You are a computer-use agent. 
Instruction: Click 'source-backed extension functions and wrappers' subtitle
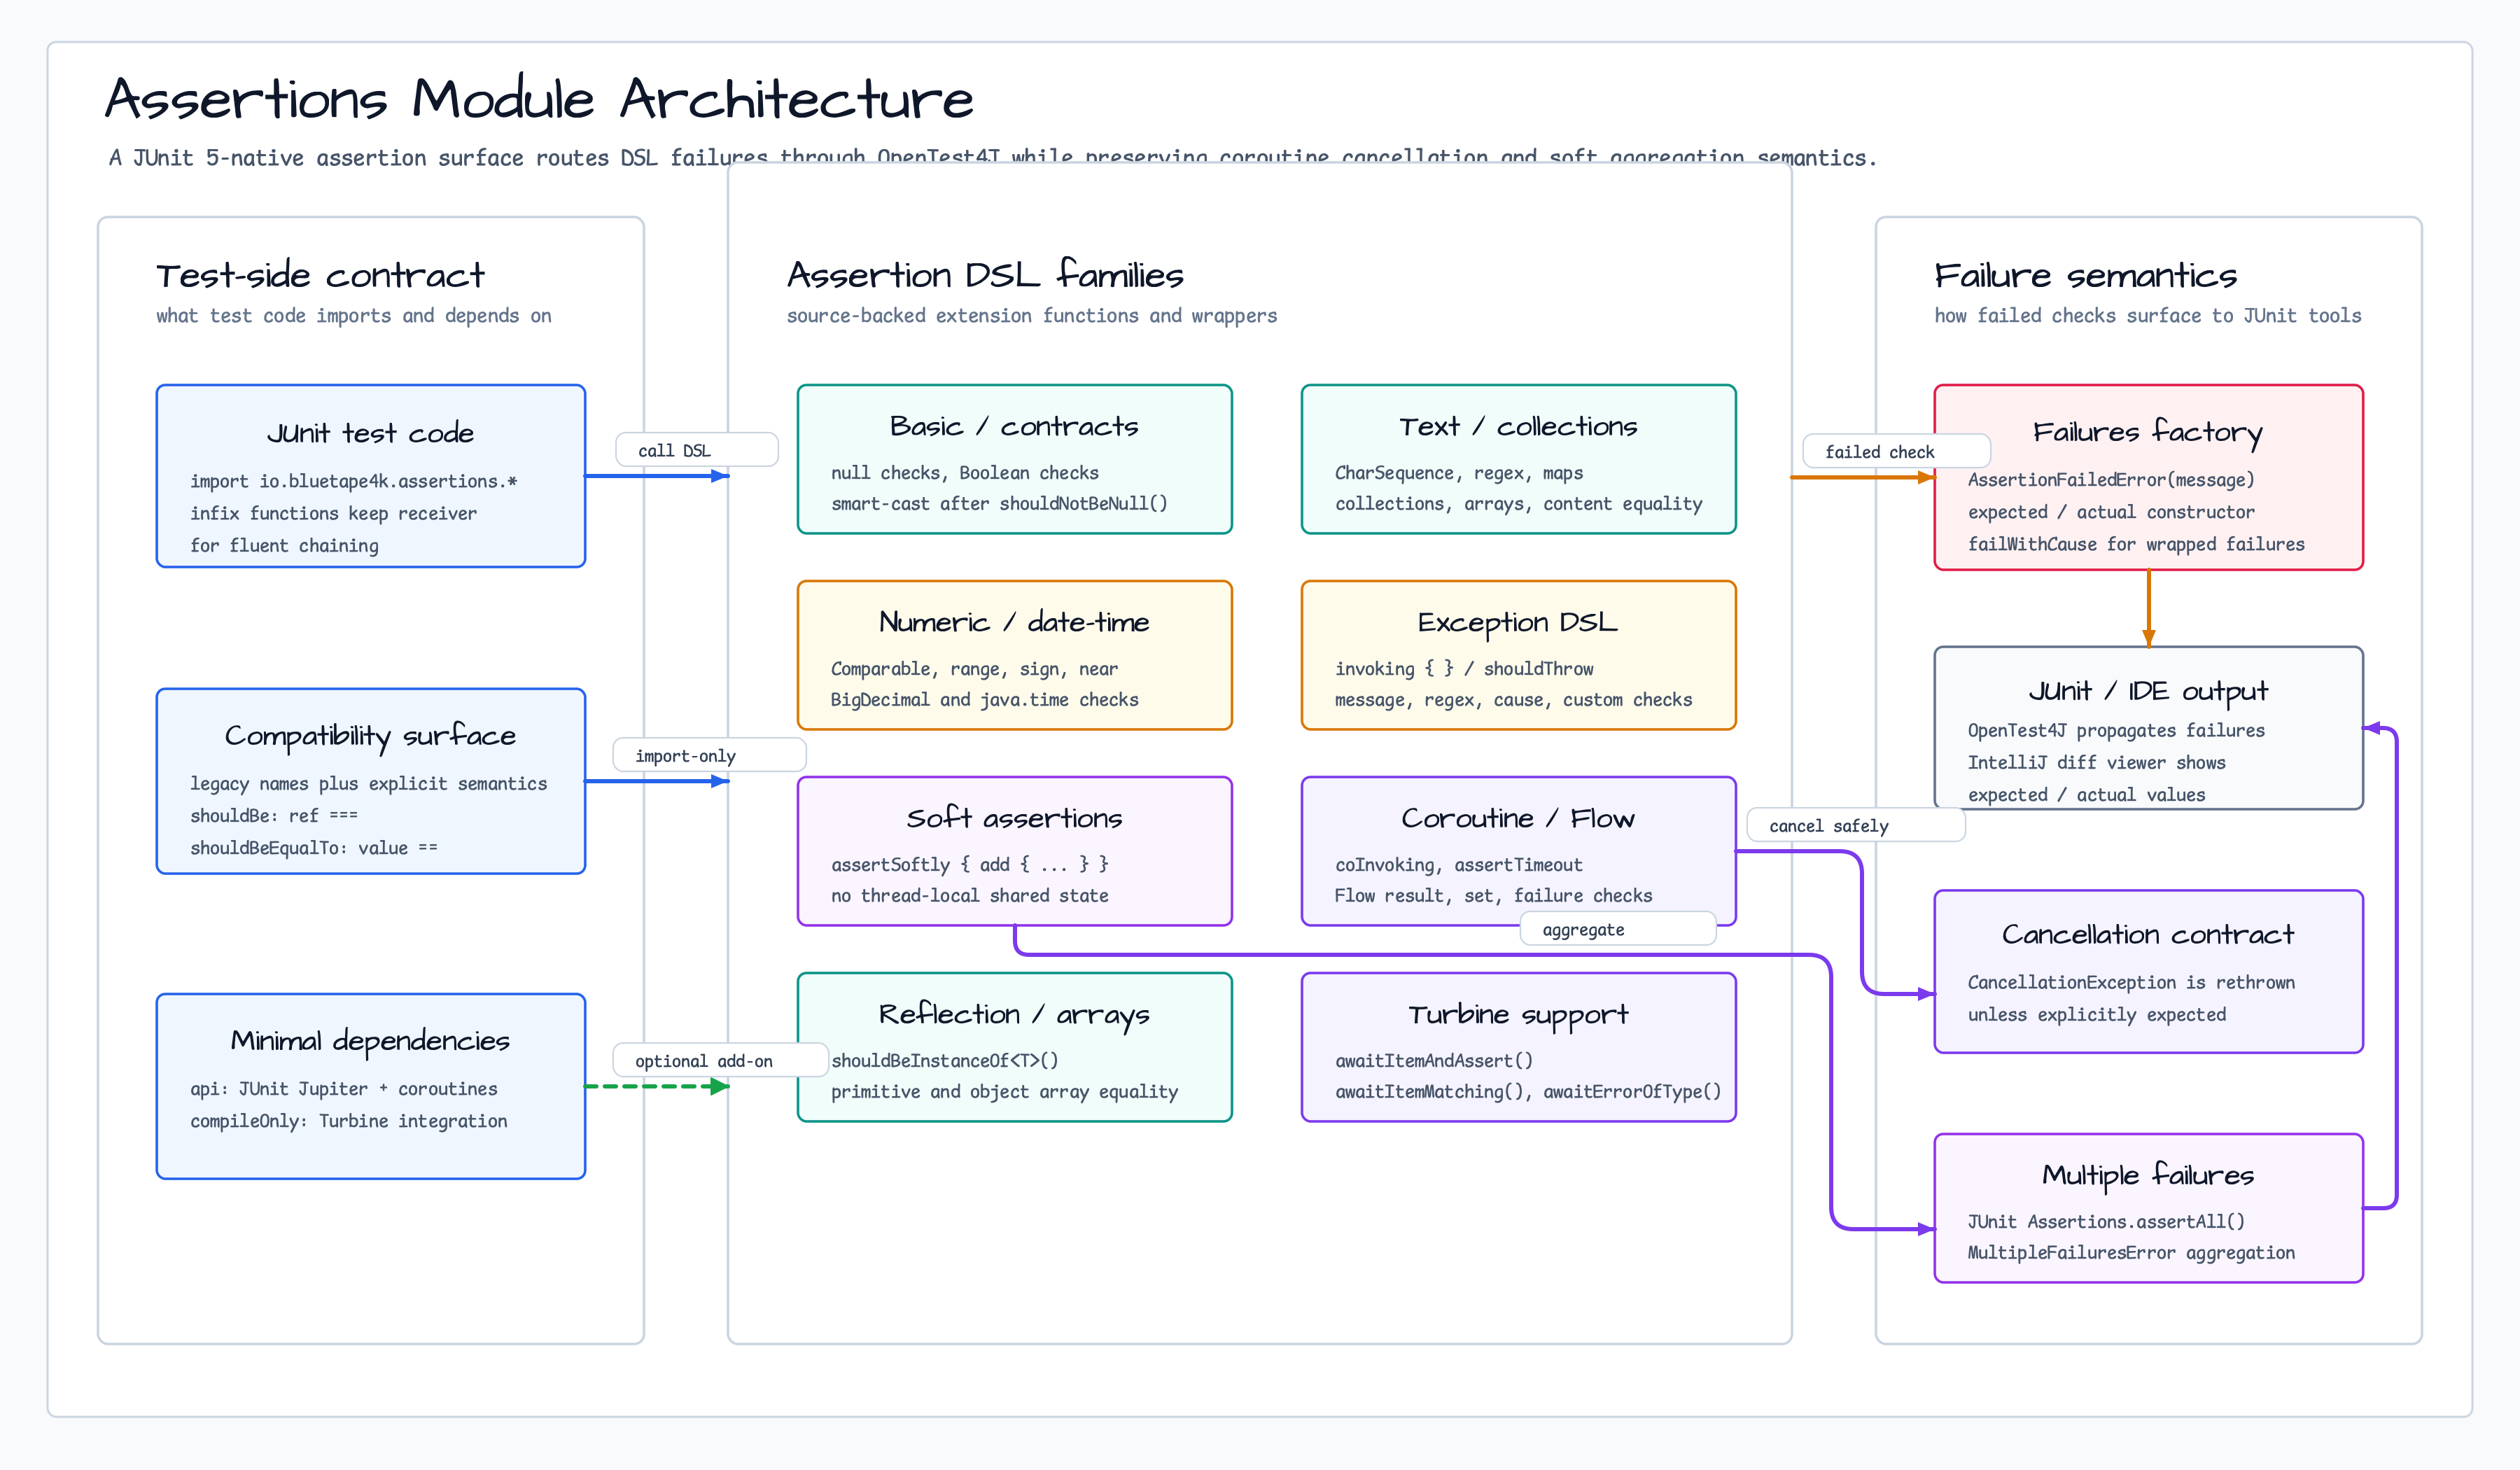[1032, 315]
